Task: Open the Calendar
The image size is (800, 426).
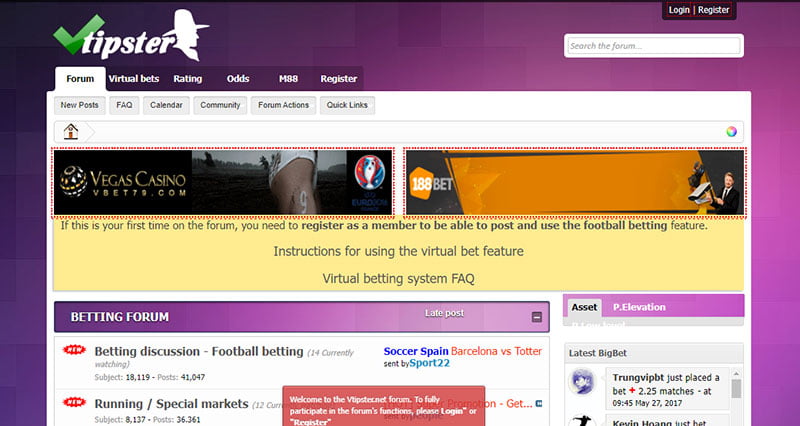Action: tap(166, 105)
